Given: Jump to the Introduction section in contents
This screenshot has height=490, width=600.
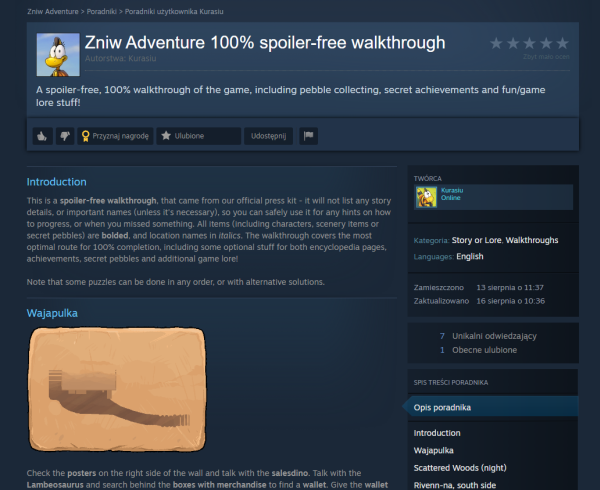Looking at the screenshot, I should coord(437,433).
